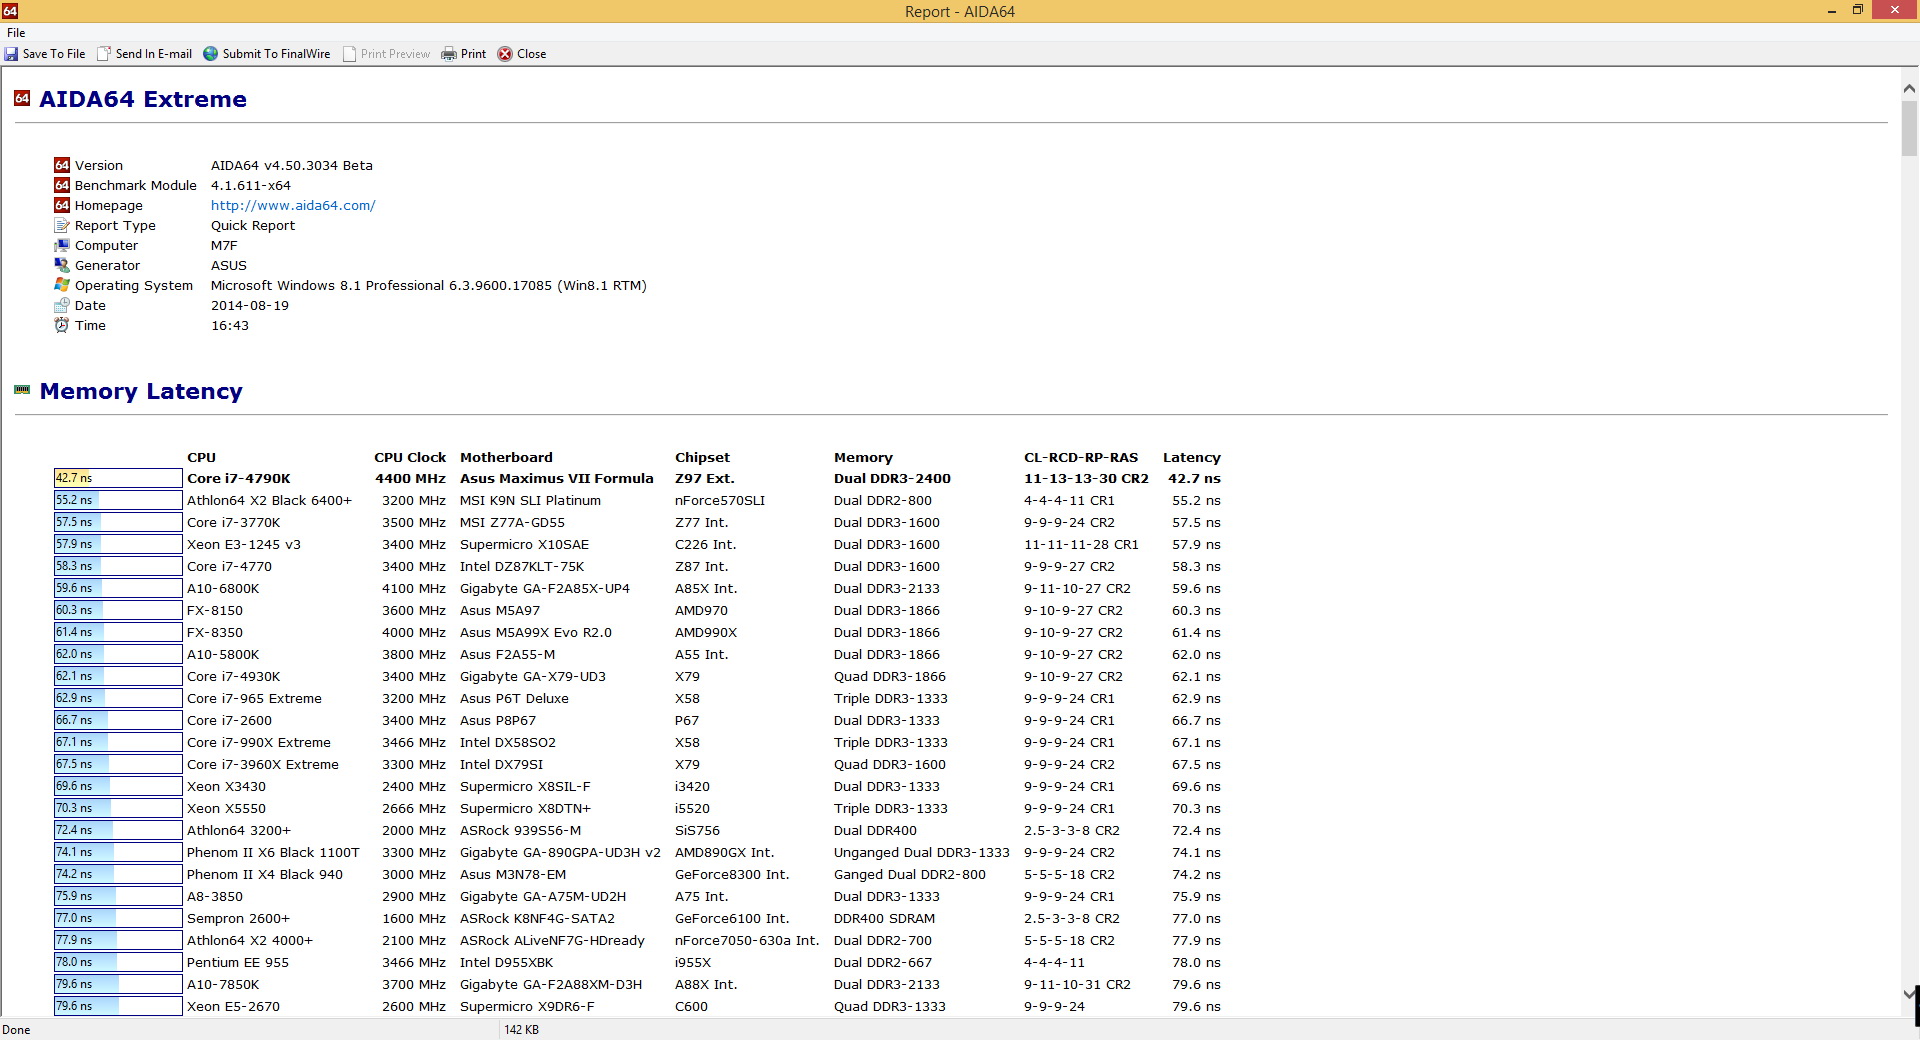The height and width of the screenshot is (1040, 1920).
Task: Select the Xeon X3430 CPU entry
Action: (227, 786)
